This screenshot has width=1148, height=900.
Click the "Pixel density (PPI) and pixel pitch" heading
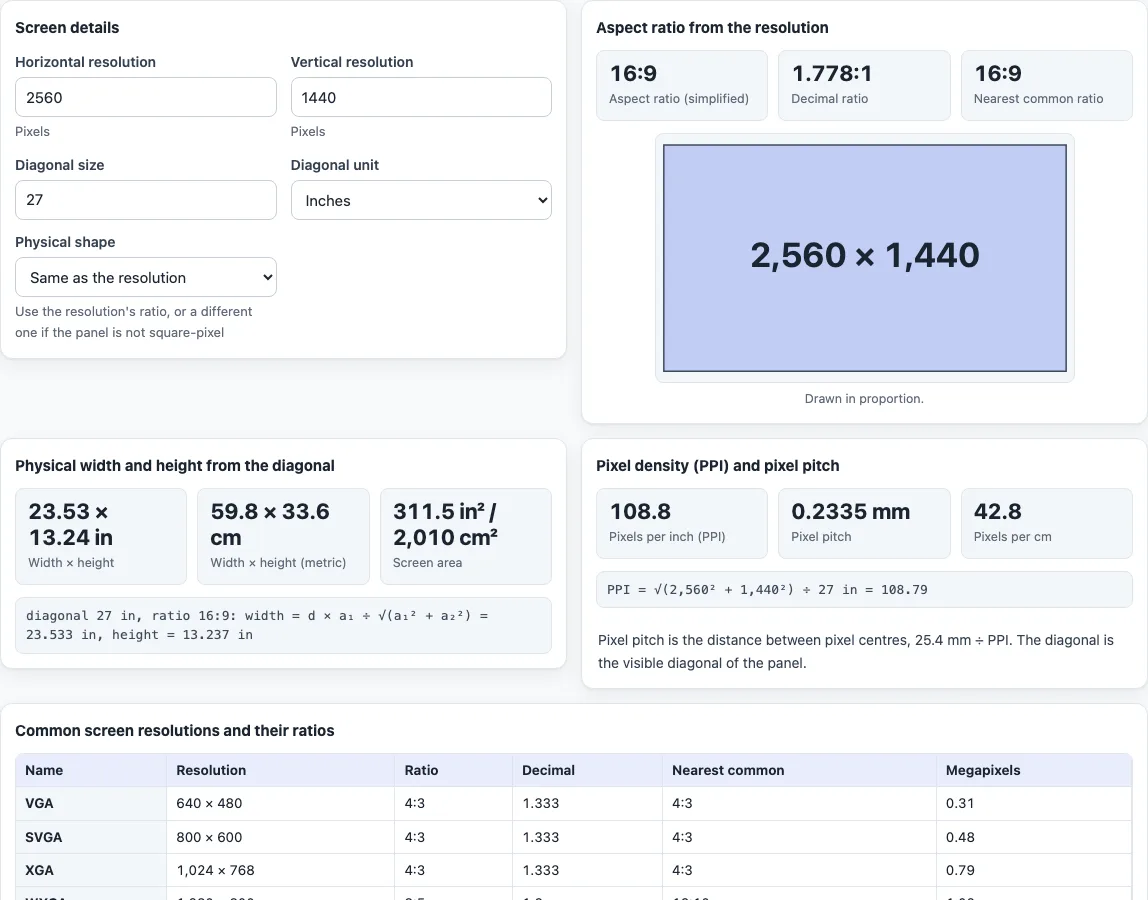pos(718,466)
